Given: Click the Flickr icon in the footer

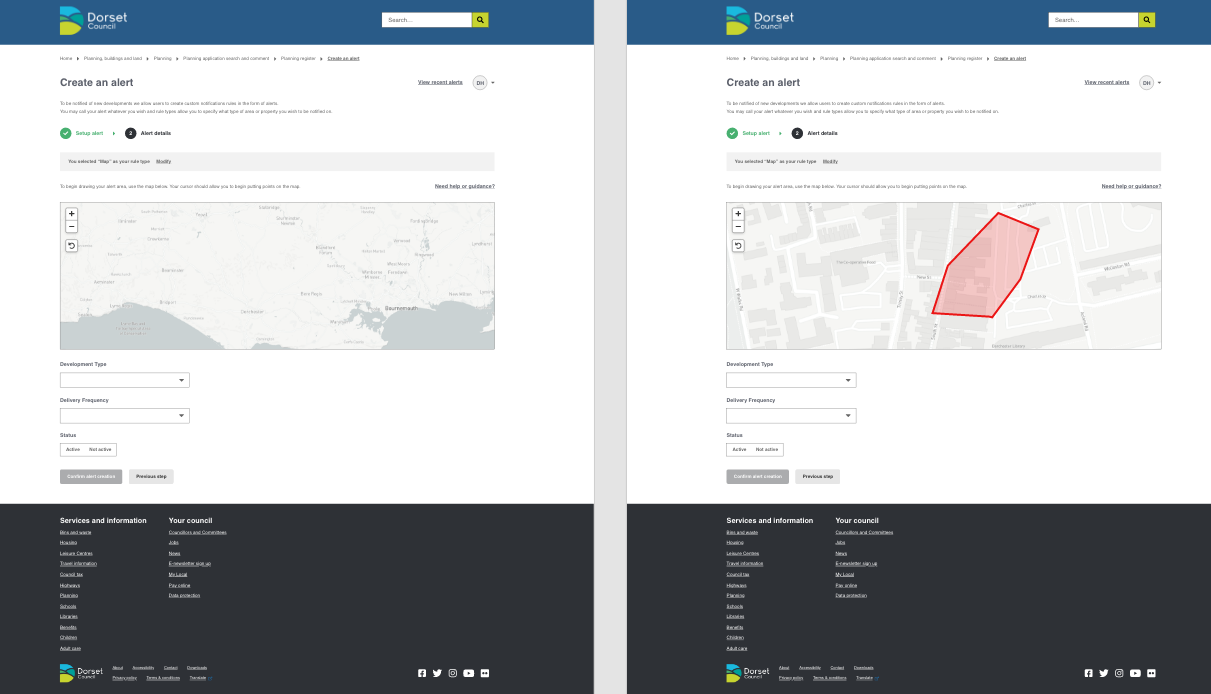Looking at the screenshot, I should tap(484, 673).
